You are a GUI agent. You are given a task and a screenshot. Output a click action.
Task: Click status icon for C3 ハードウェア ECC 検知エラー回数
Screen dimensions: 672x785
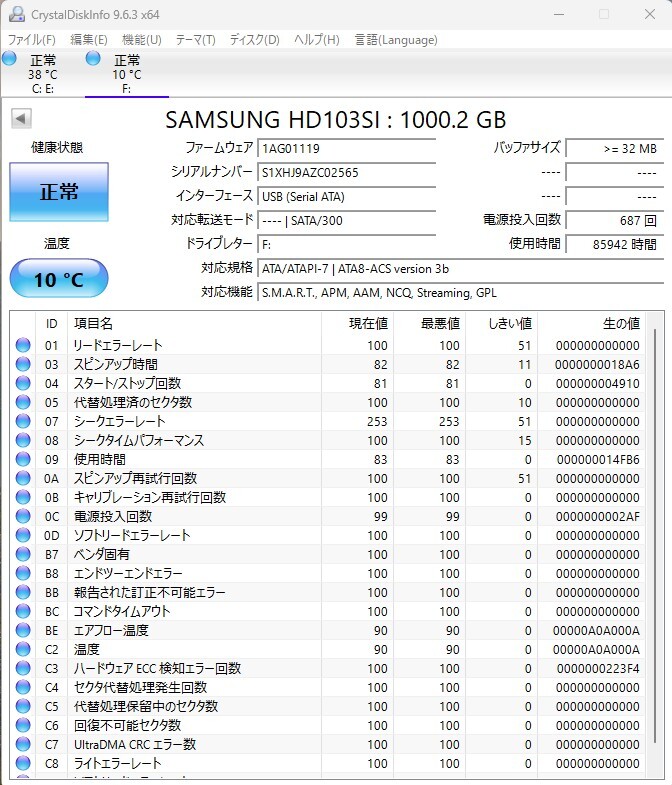pyautogui.click(x=23, y=668)
